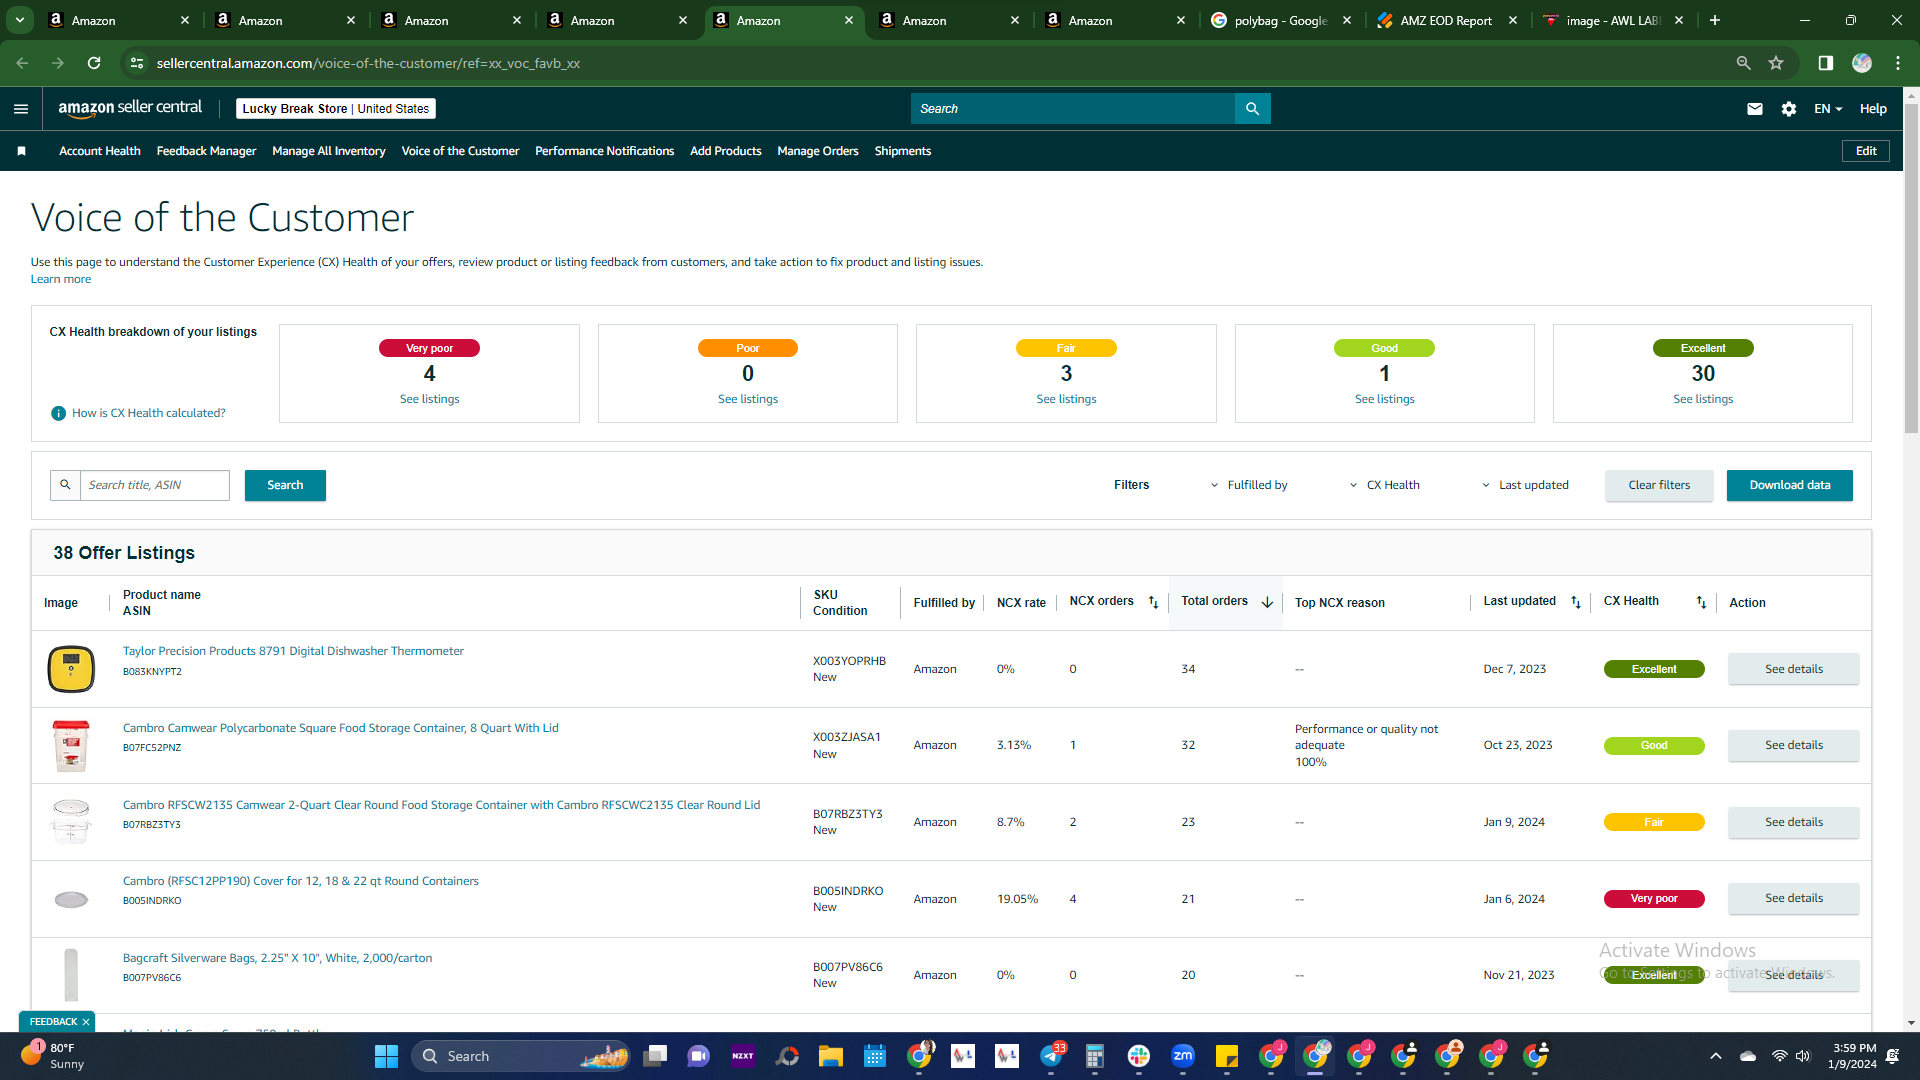
Task: Click the Search button for title/ASIN
Action: pos(285,485)
